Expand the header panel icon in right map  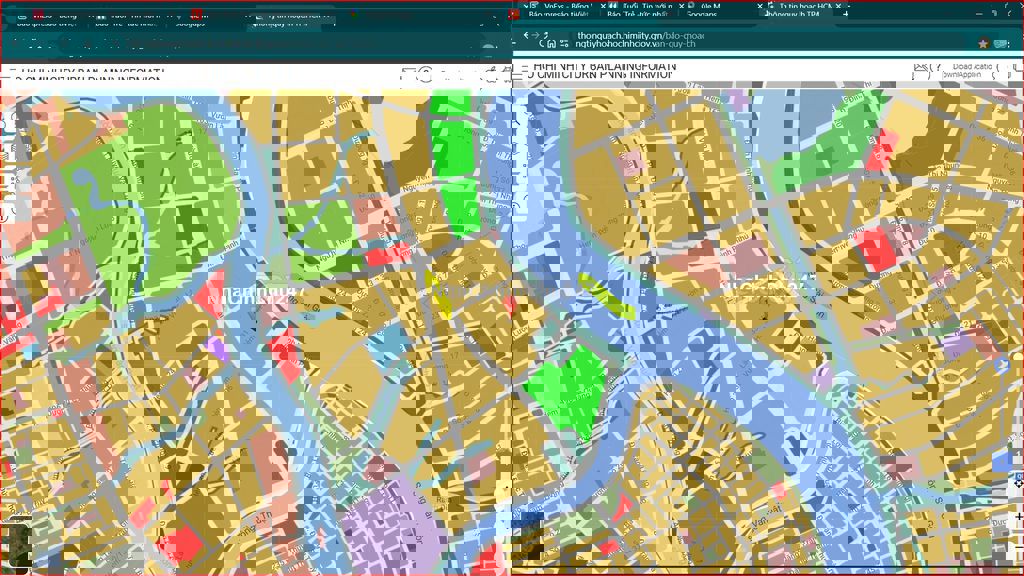[921, 71]
